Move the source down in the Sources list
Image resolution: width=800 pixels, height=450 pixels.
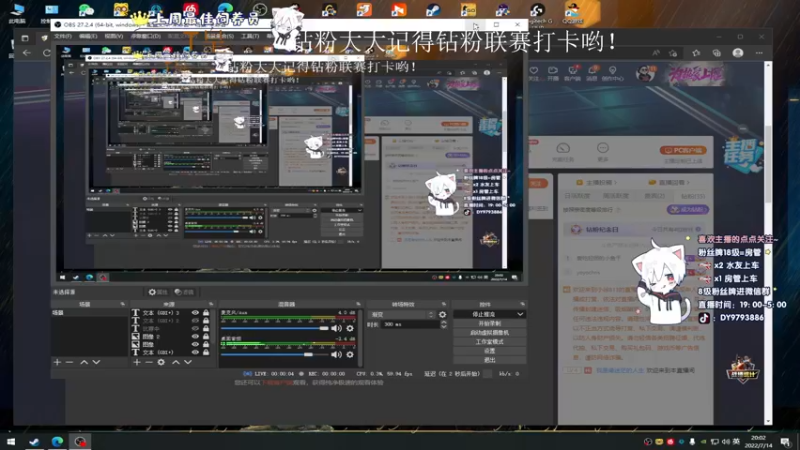[188, 362]
